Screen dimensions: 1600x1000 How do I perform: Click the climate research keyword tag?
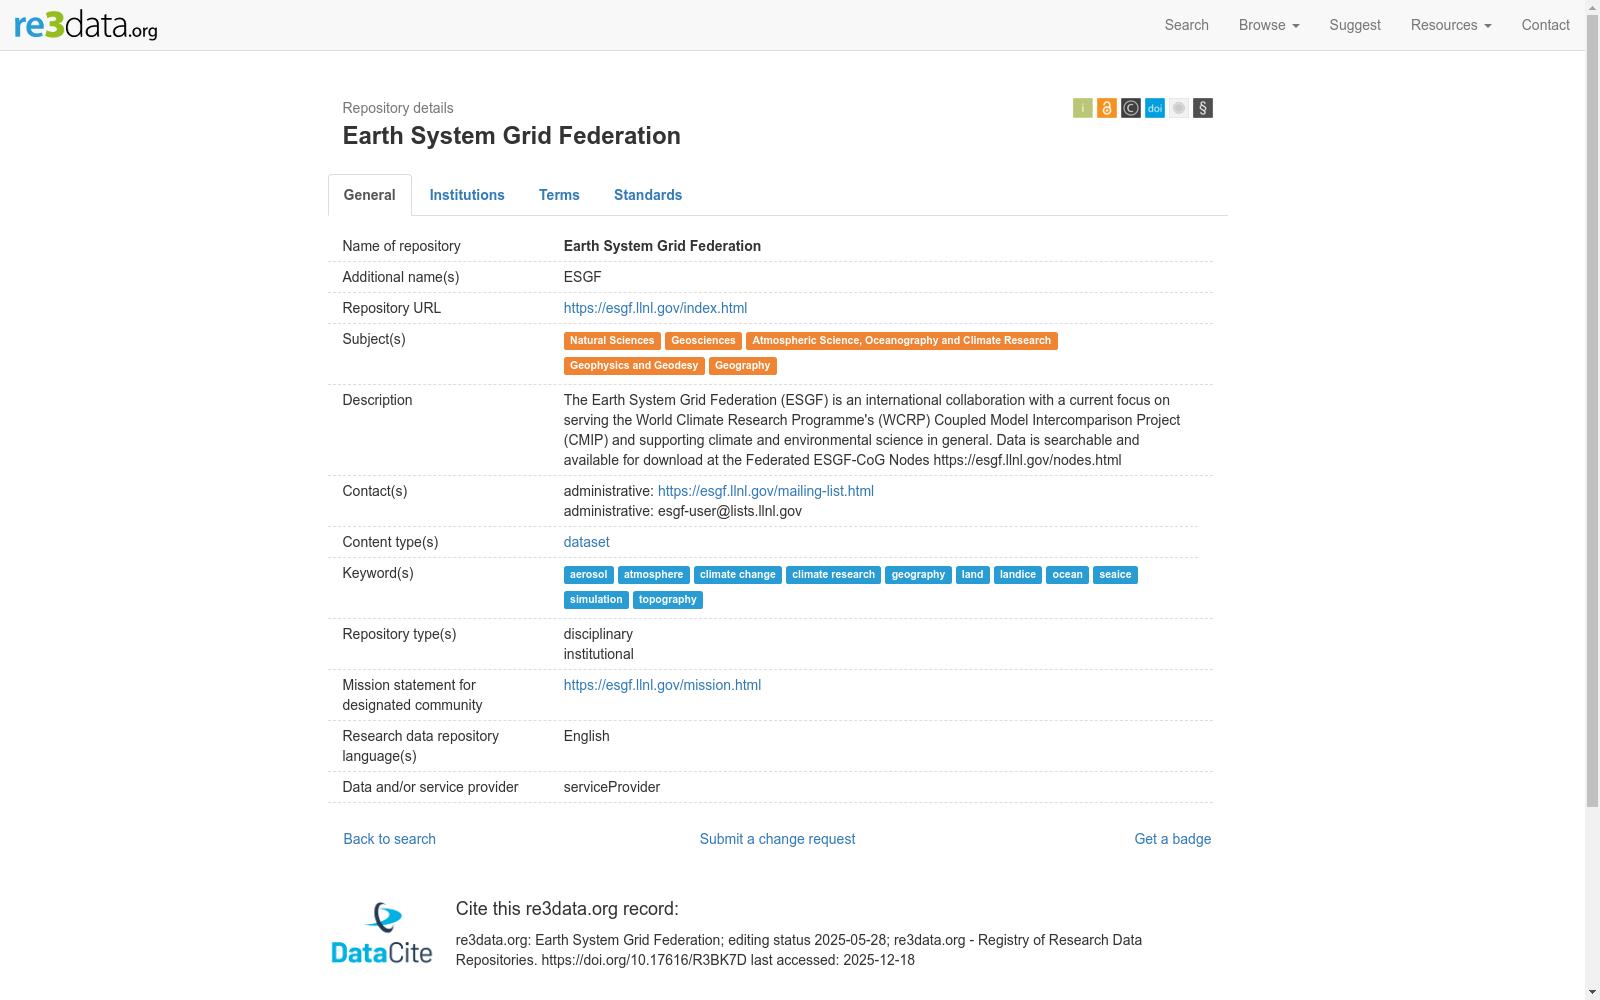[x=834, y=575]
